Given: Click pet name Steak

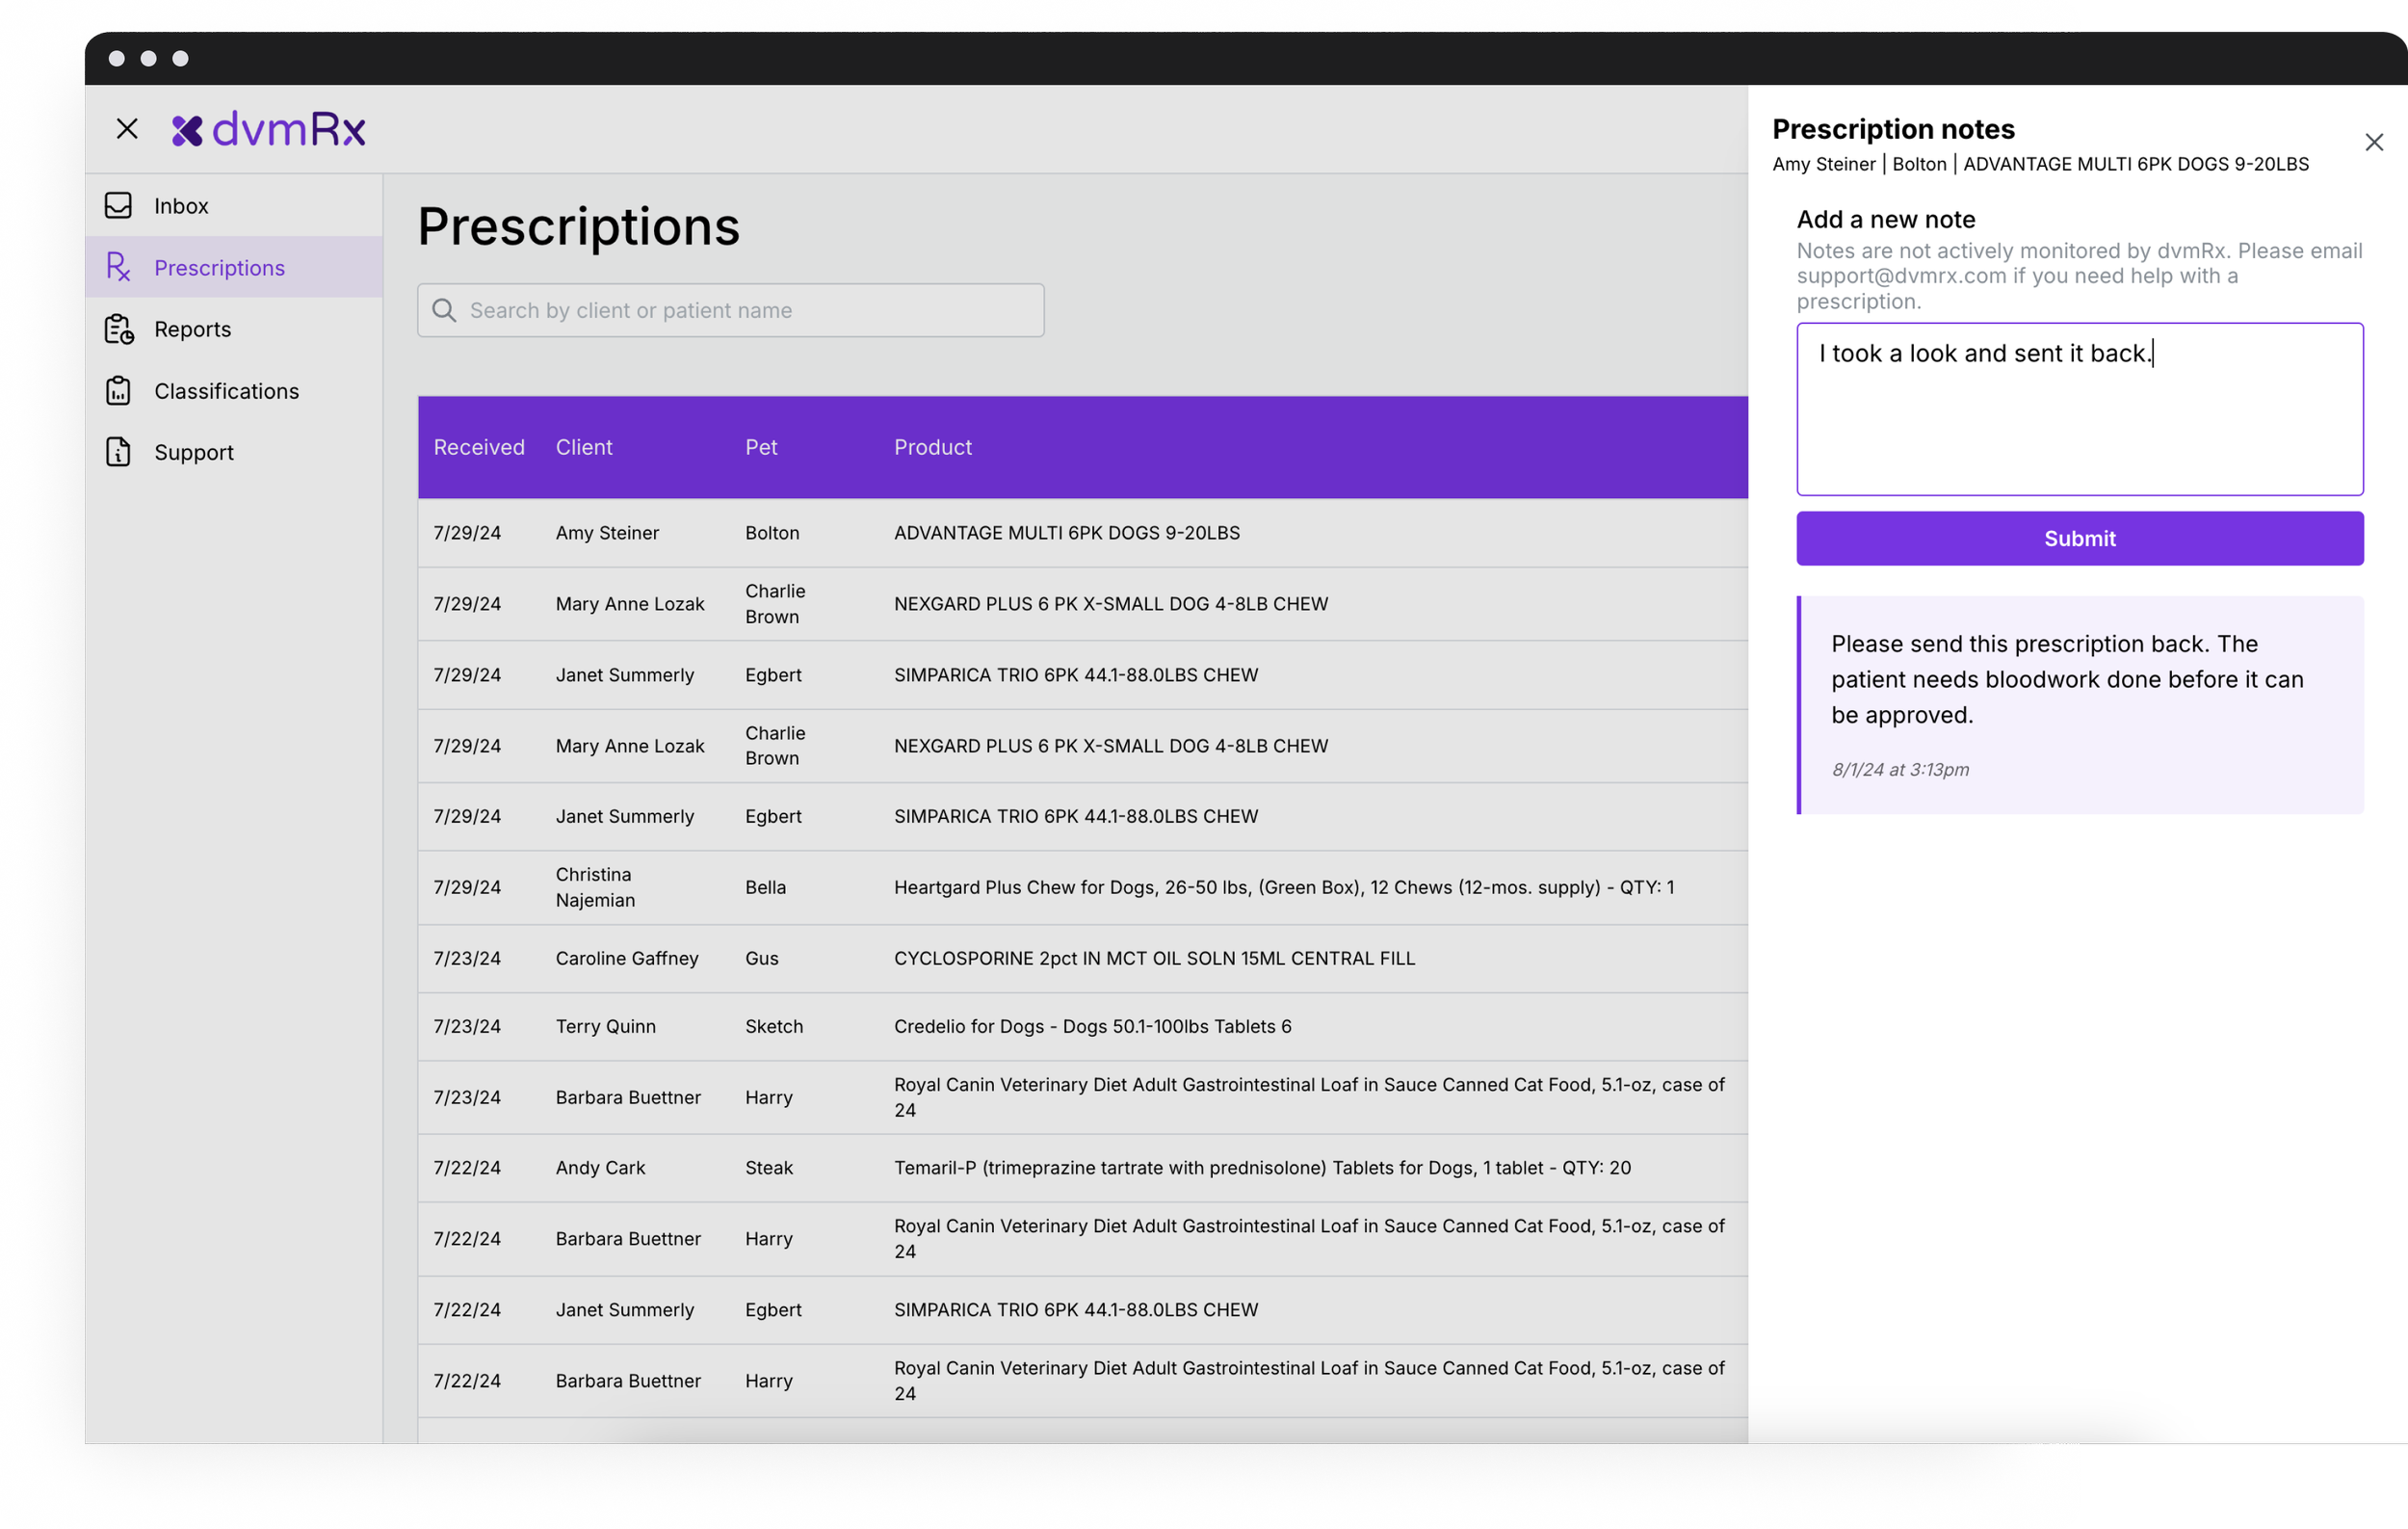Looking at the screenshot, I should [x=769, y=1167].
